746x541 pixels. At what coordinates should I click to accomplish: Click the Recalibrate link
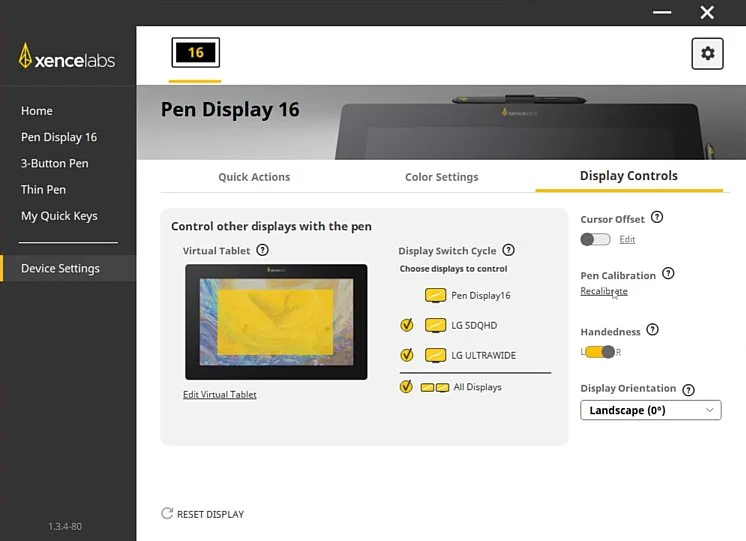click(x=604, y=291)
